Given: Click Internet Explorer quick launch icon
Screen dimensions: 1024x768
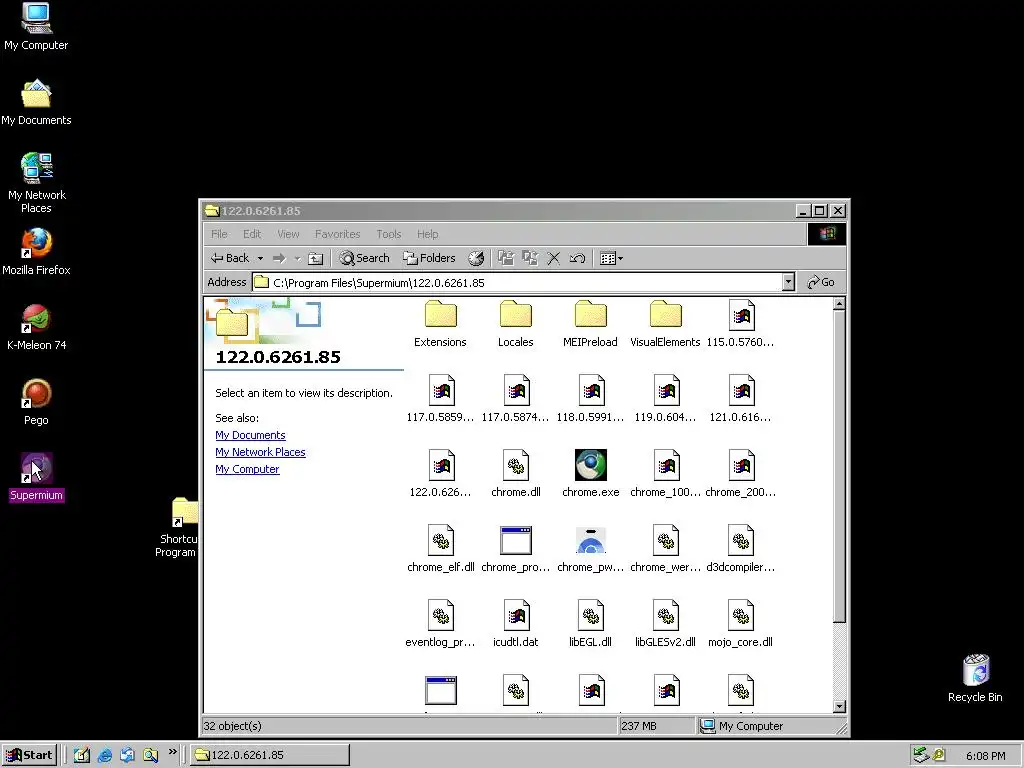Looking at the screenshot, I should pyautogui.click(x=104, y=755).
